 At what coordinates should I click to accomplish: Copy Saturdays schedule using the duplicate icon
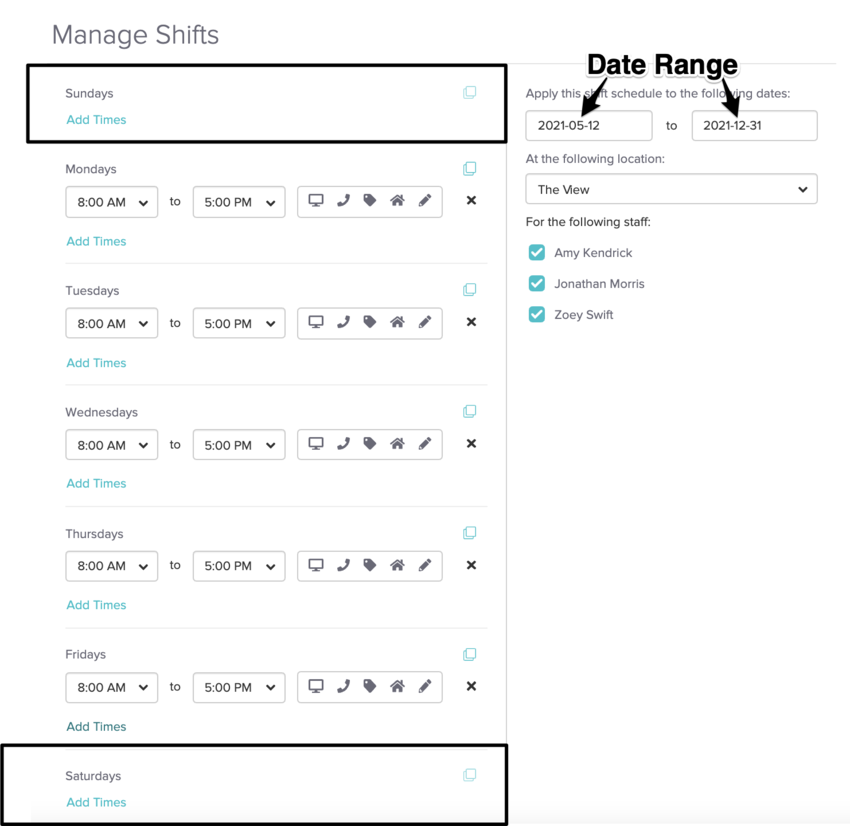coord(469,775)
